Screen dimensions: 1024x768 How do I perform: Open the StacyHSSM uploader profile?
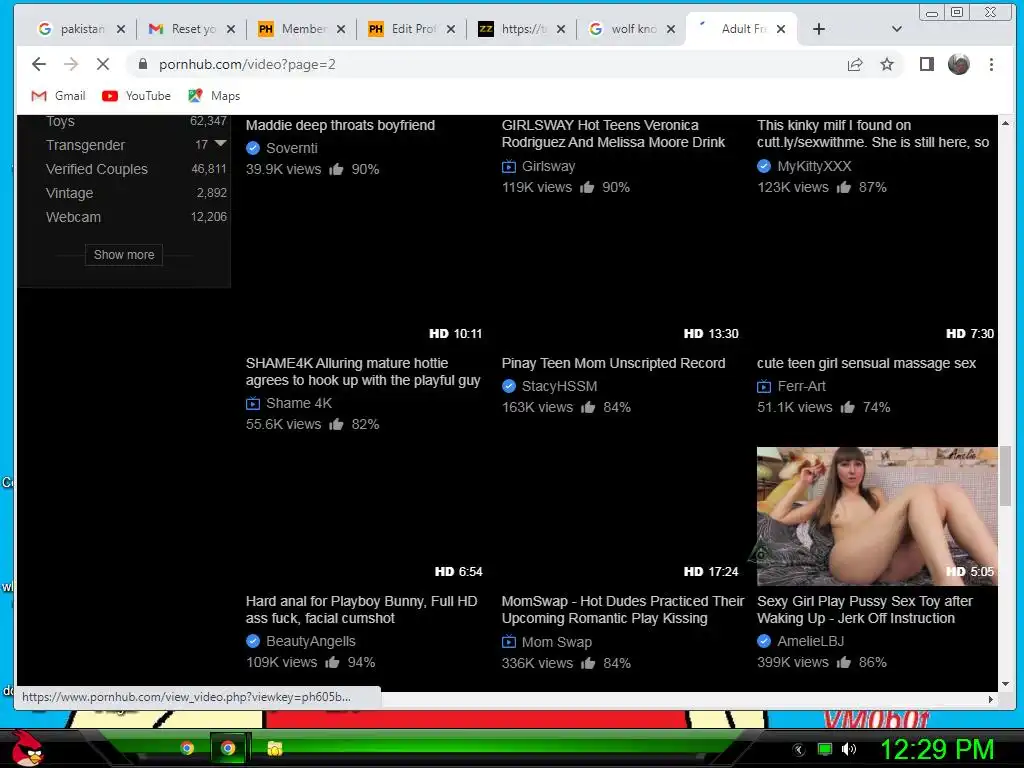[x=559, y=387]
